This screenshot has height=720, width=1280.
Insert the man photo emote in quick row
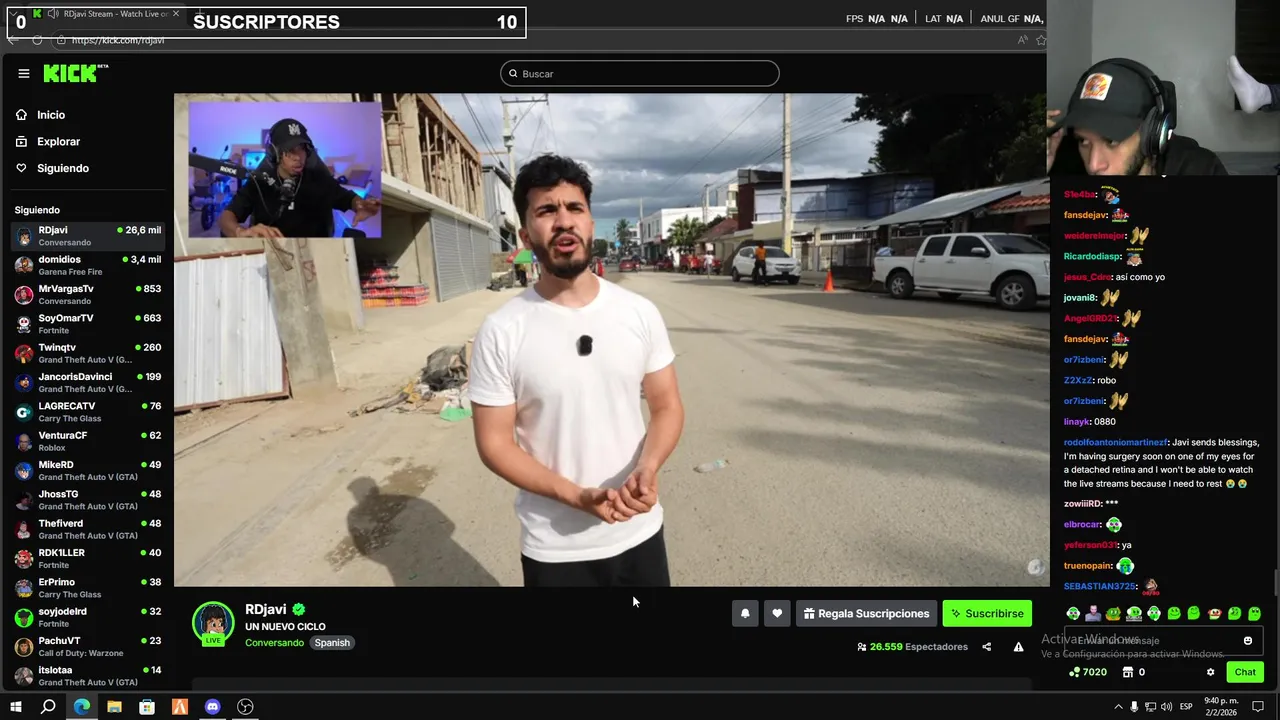(x=1093, y=613)
